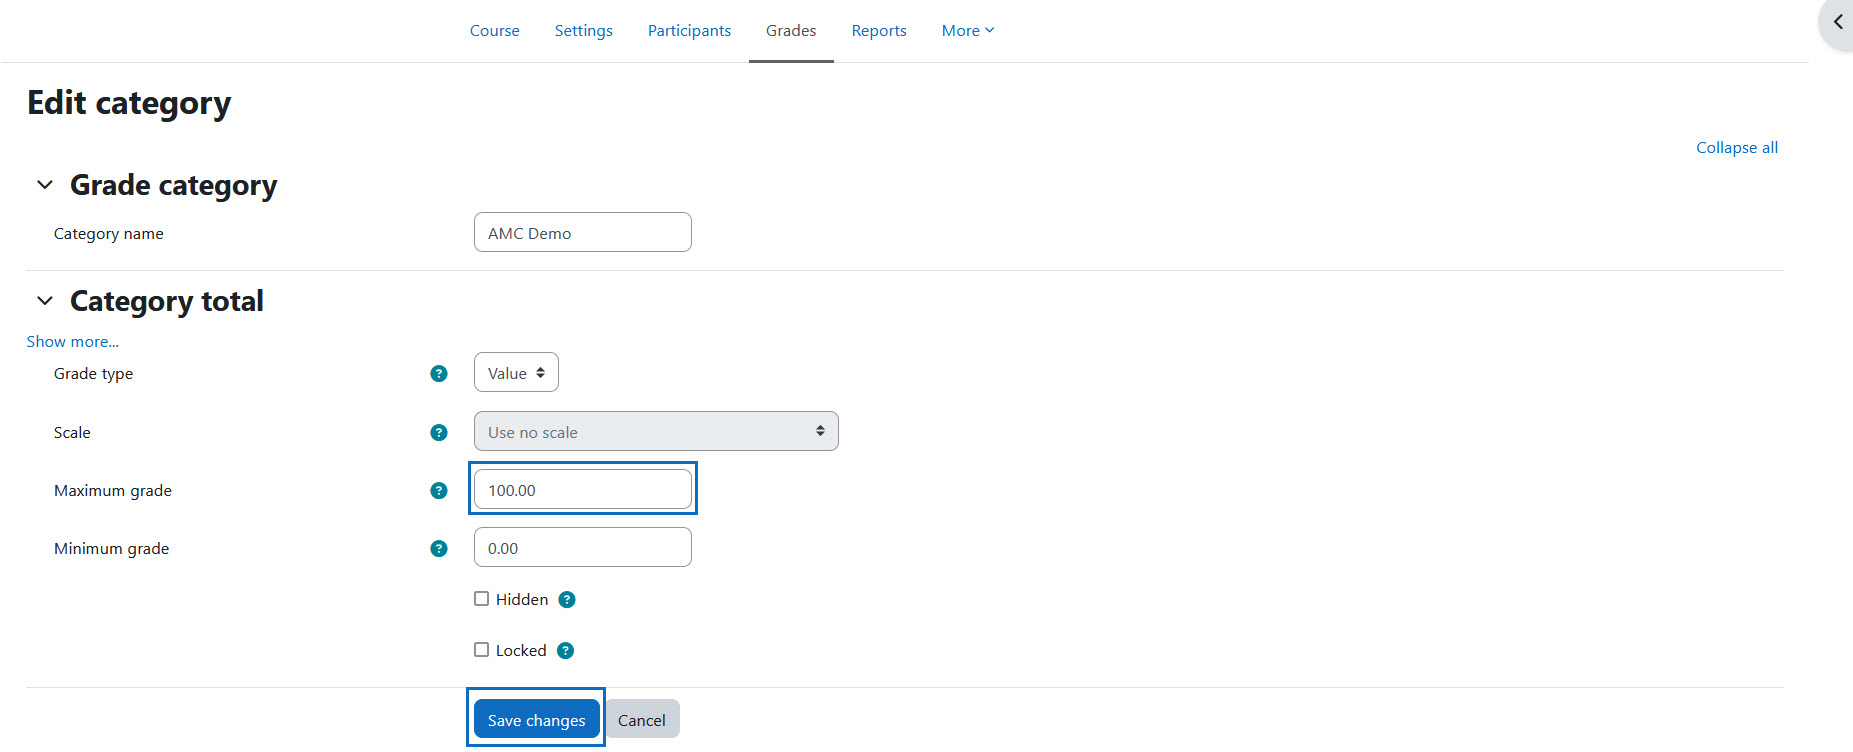Open the More menu
The height and width of the screenshot is (752, 1853).
click(x=968, y=31)
